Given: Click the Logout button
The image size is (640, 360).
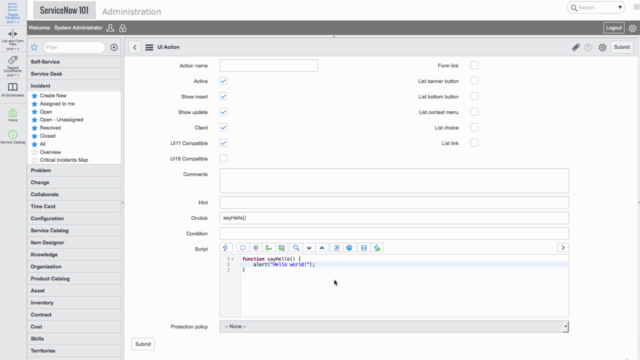Looking at the screenshot, I should pos(613,28).
